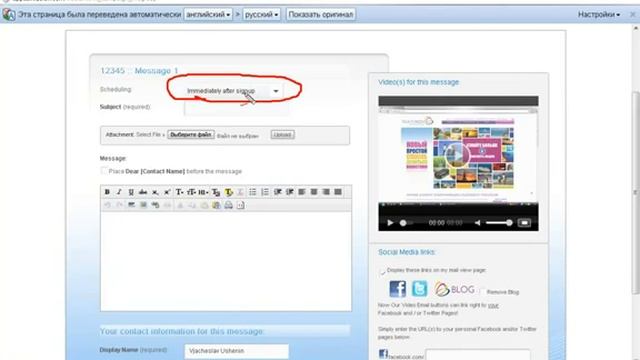Image resolution: width=640 pixels, height=360 pixels.
Task: Apply subscript formatting in the editor
Action: (155, 192)
